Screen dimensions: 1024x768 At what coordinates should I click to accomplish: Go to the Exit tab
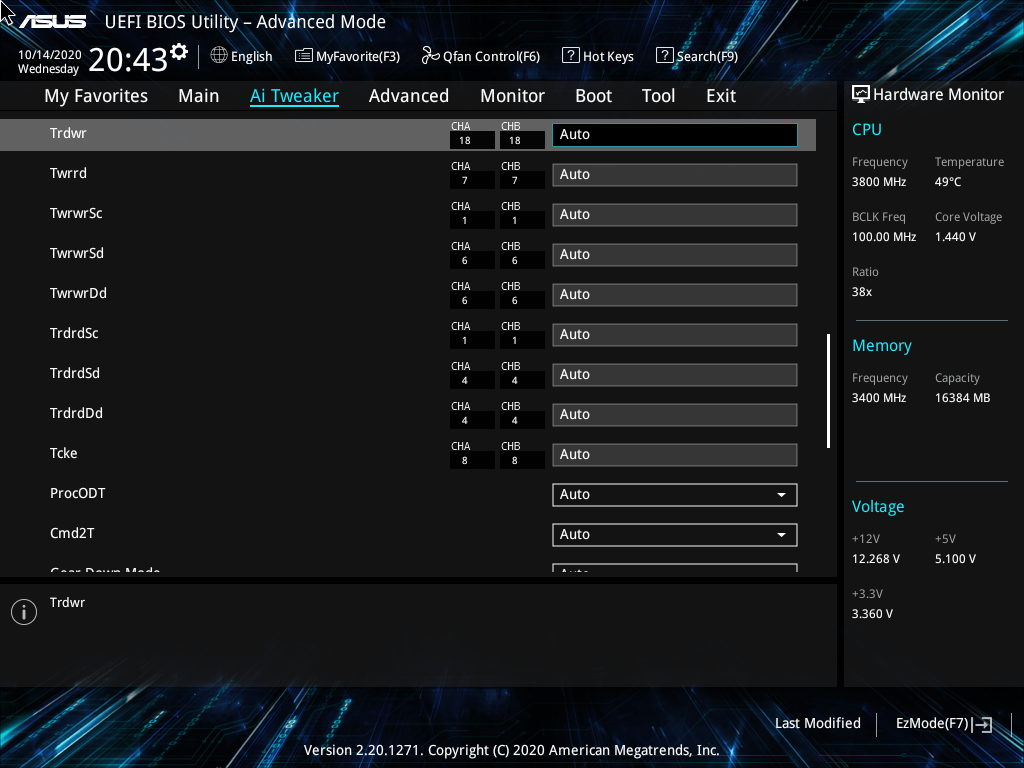[721, 96]
